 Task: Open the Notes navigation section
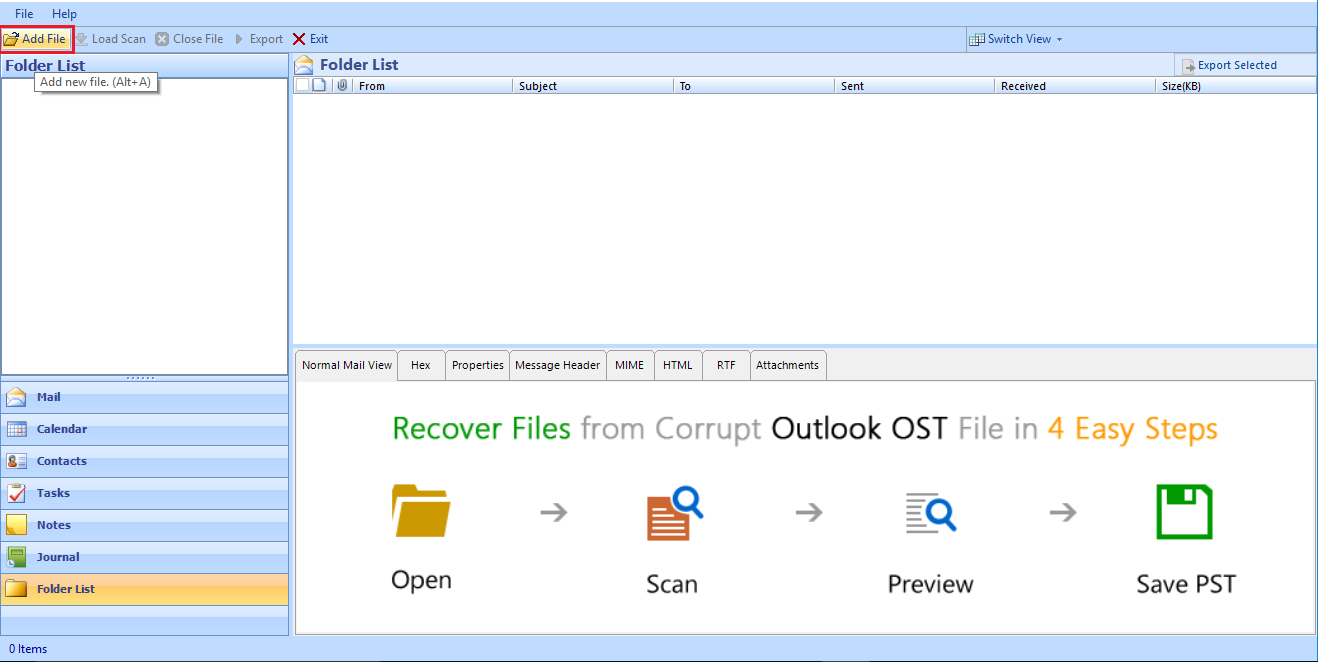pyautogui.click(x=145, y=525)
